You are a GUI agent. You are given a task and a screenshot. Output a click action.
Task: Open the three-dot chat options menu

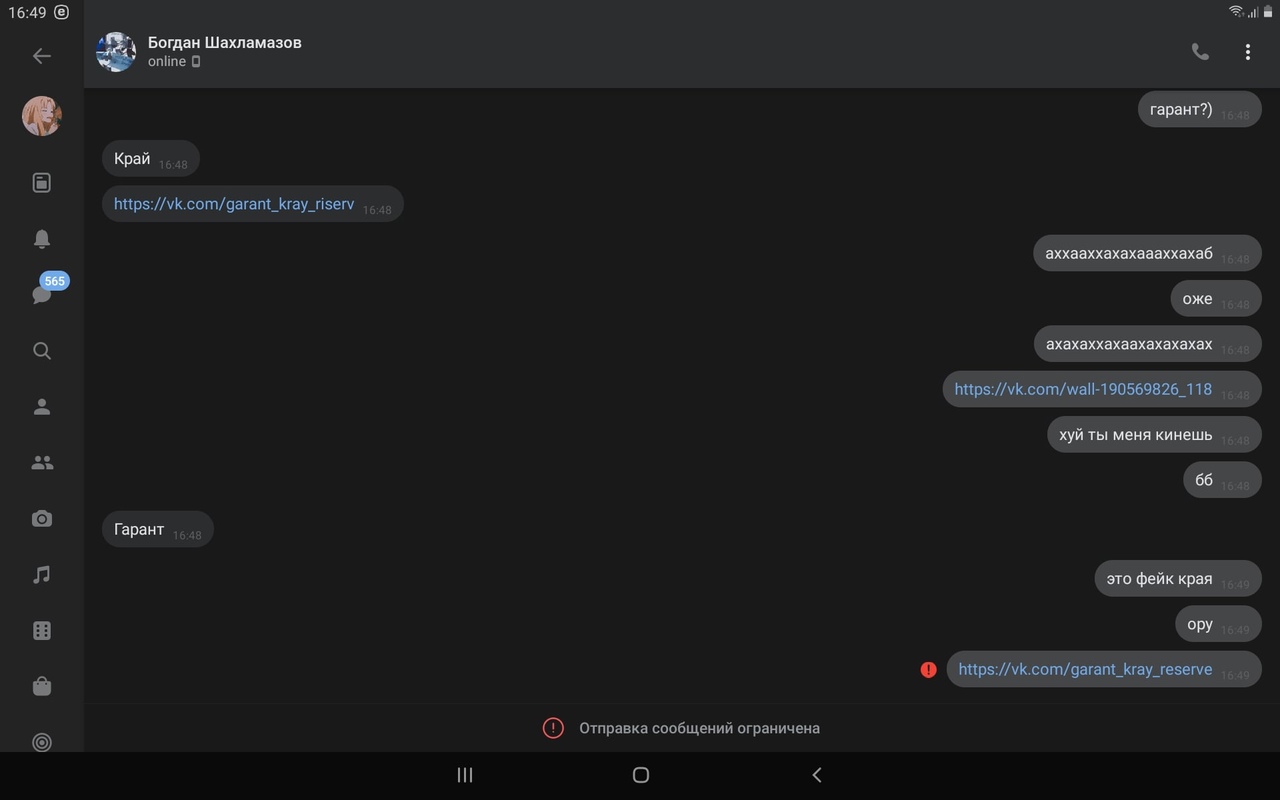[x=1247, y=52]
